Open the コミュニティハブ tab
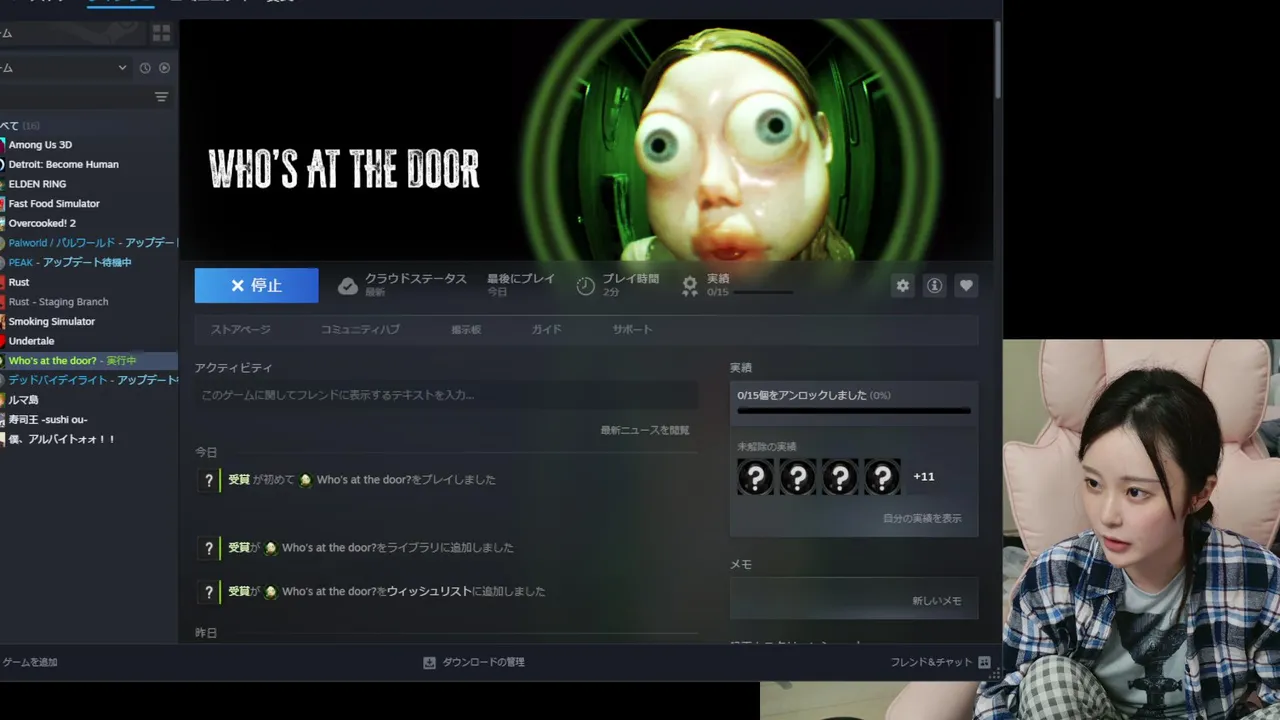Viewport: 1280px width, 720px height. (360, 329)
